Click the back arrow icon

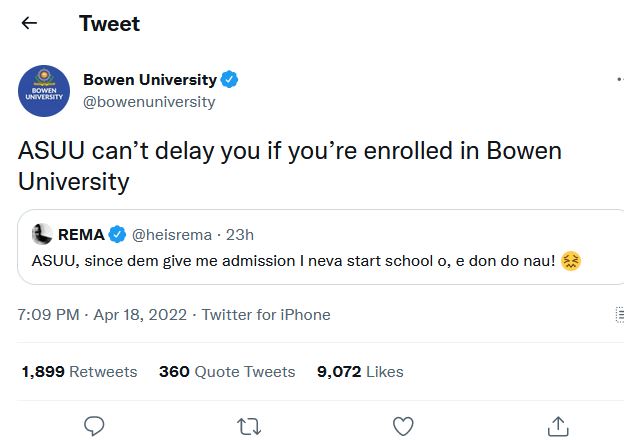(29, 23)
